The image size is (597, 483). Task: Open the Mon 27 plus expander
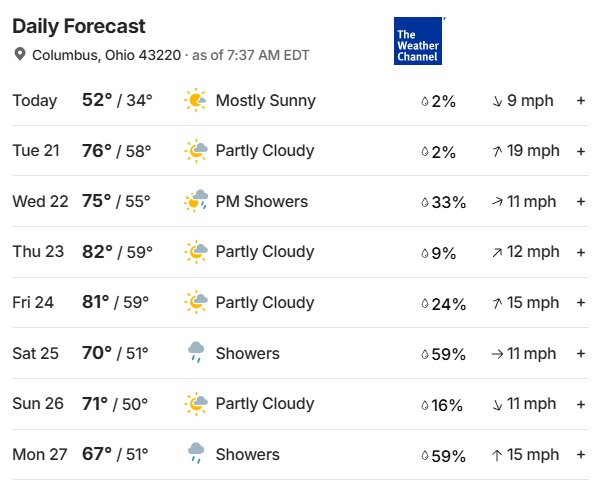pyautogui.click(x=581, y=455)
